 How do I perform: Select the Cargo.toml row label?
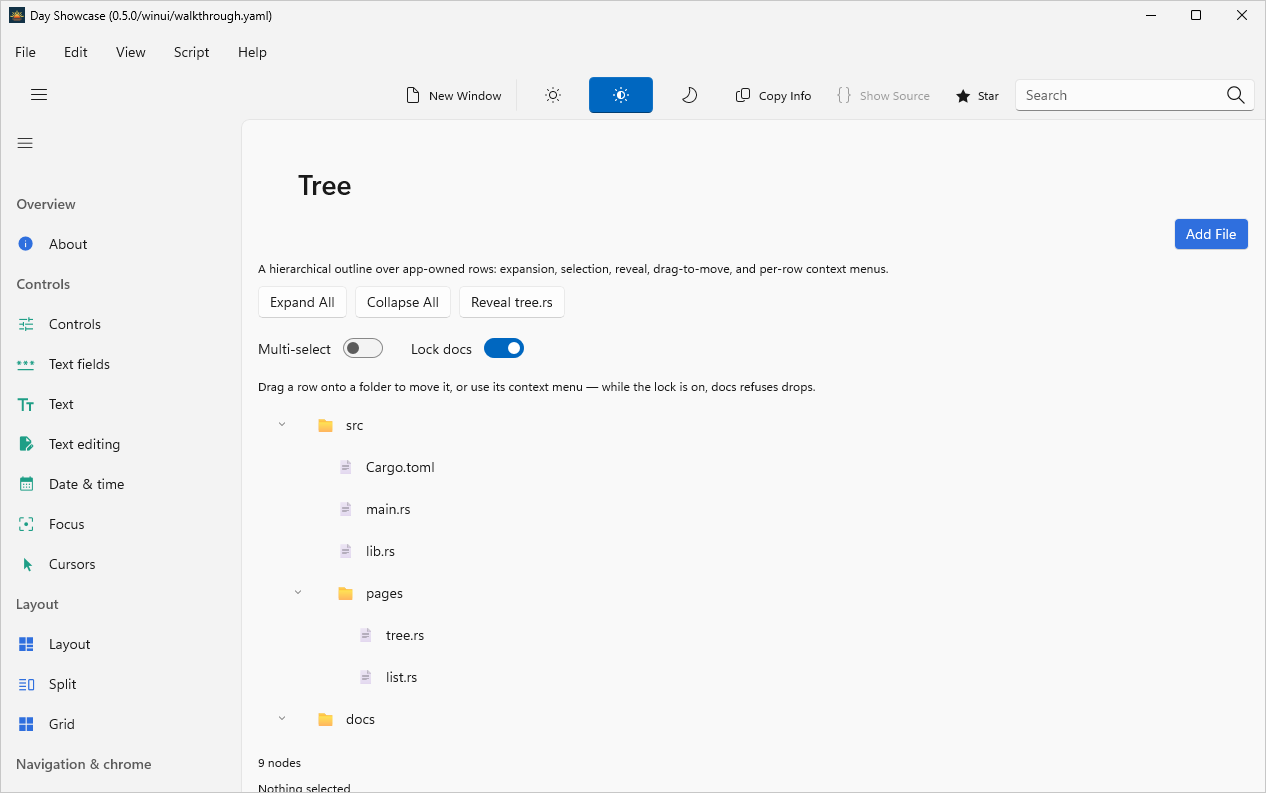tap(400, 467)
